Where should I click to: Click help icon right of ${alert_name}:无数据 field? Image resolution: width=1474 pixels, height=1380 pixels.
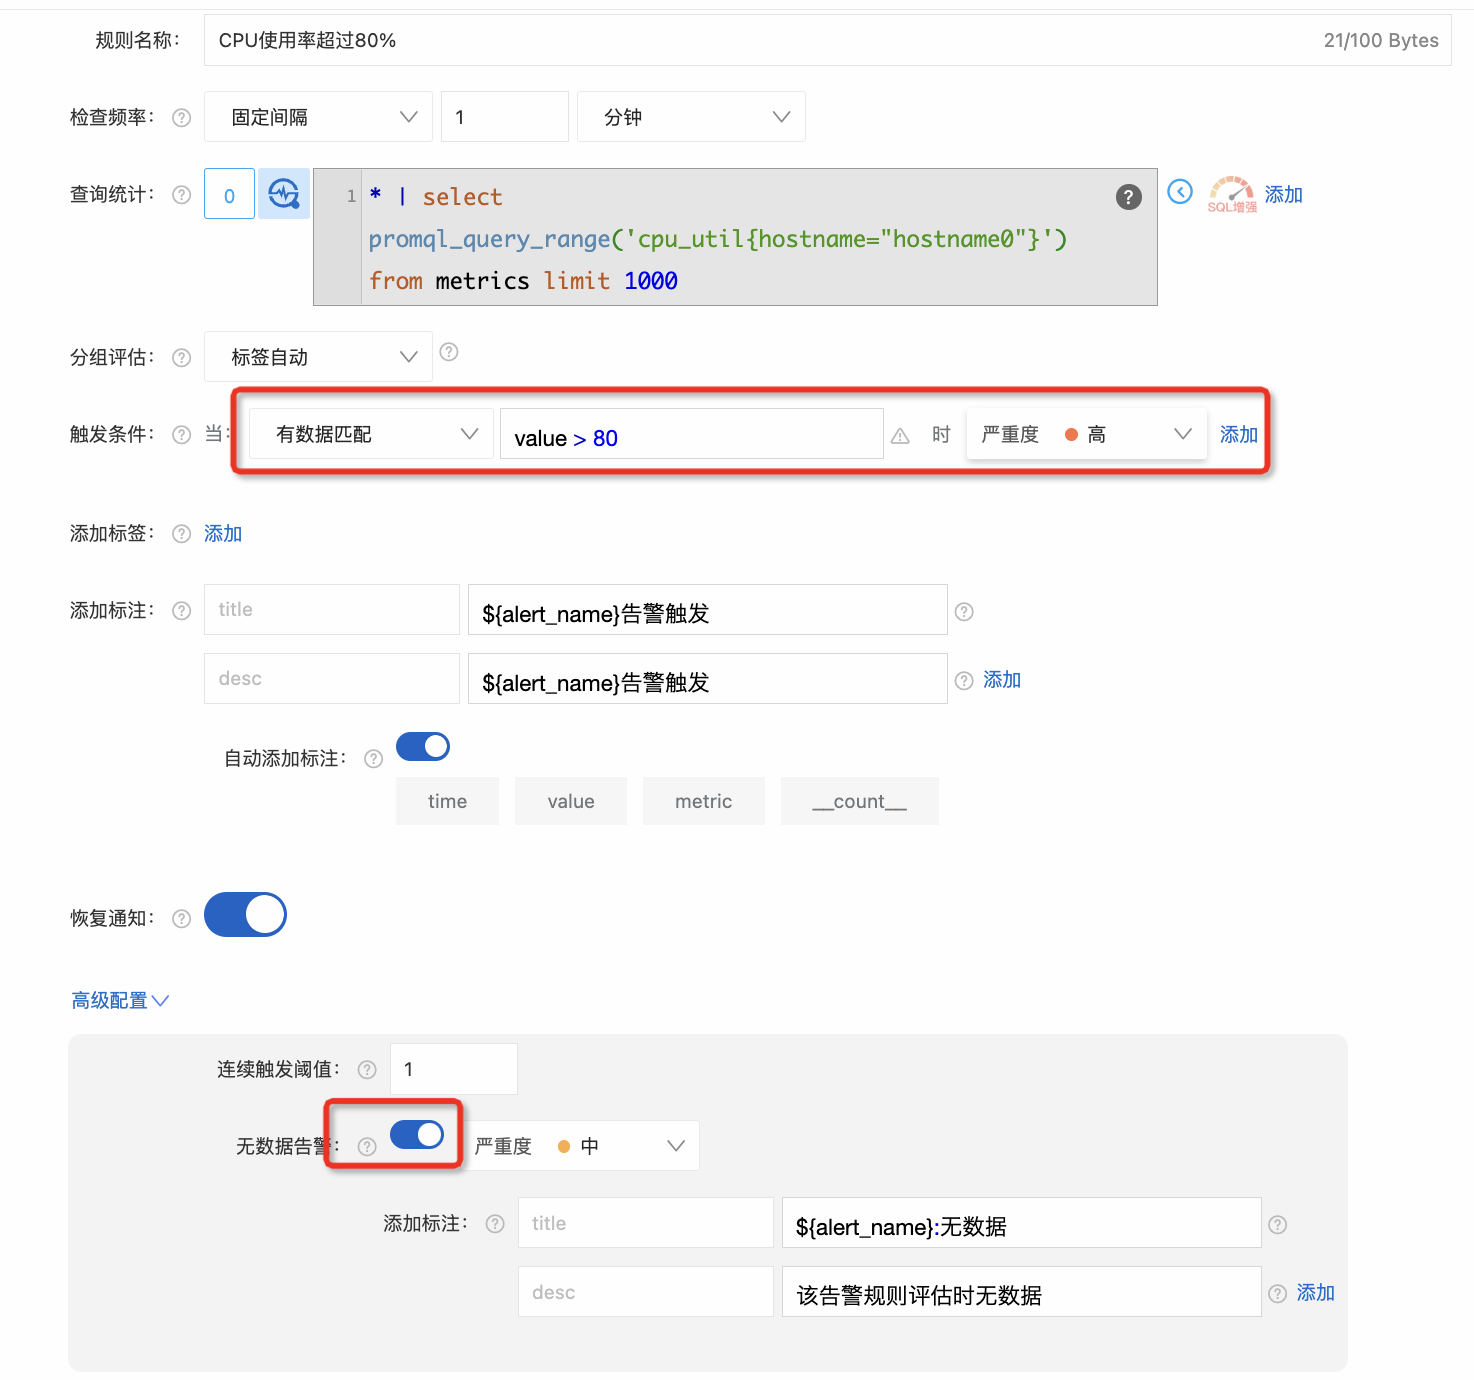[x=1278, y=1225]
